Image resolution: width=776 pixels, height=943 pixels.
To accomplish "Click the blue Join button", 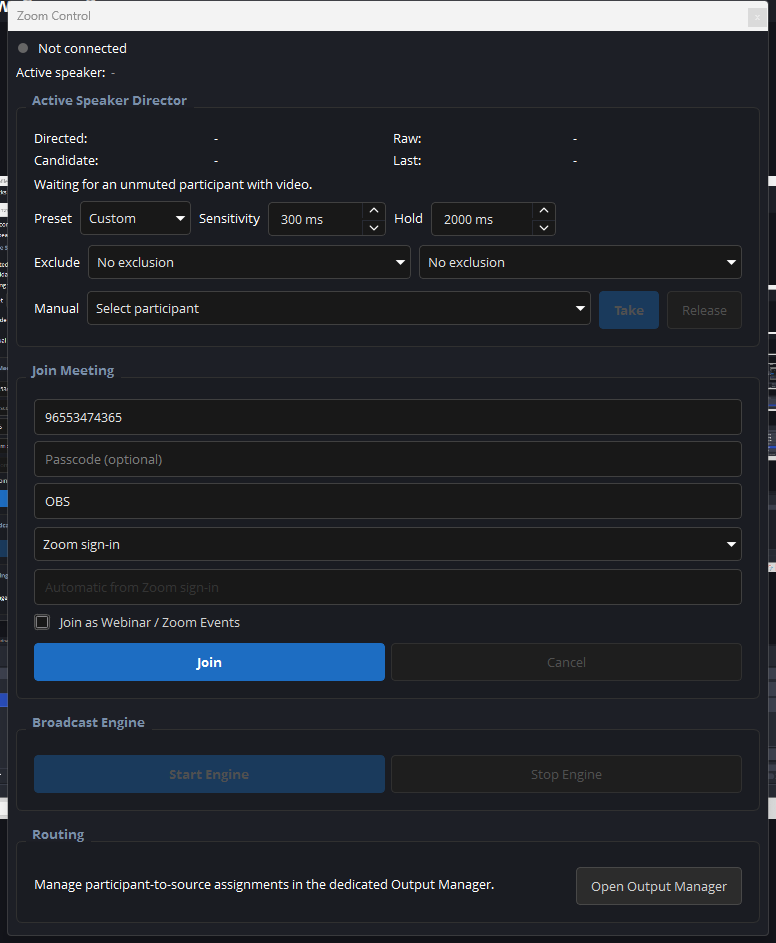I will point(209,662).
